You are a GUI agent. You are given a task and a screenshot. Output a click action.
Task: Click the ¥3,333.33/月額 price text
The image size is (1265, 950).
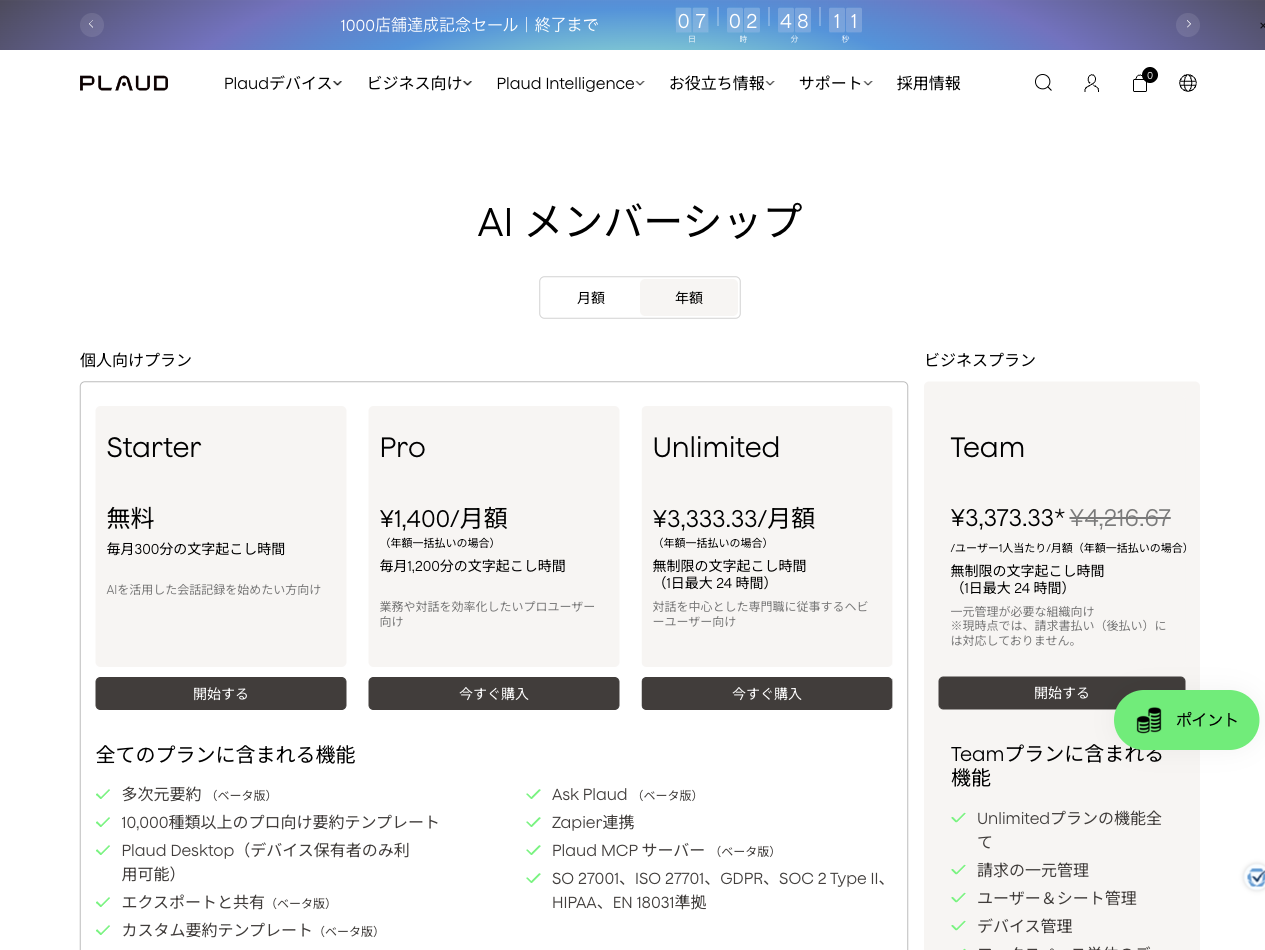734,518
